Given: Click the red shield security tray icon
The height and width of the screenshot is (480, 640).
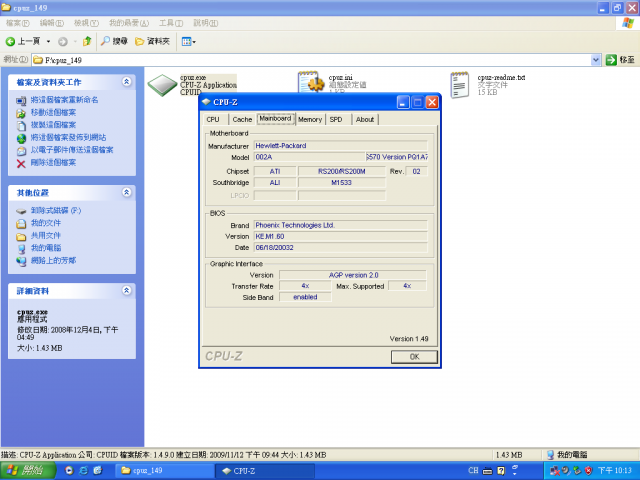Looking at the screenshot, I should point(588,471).
